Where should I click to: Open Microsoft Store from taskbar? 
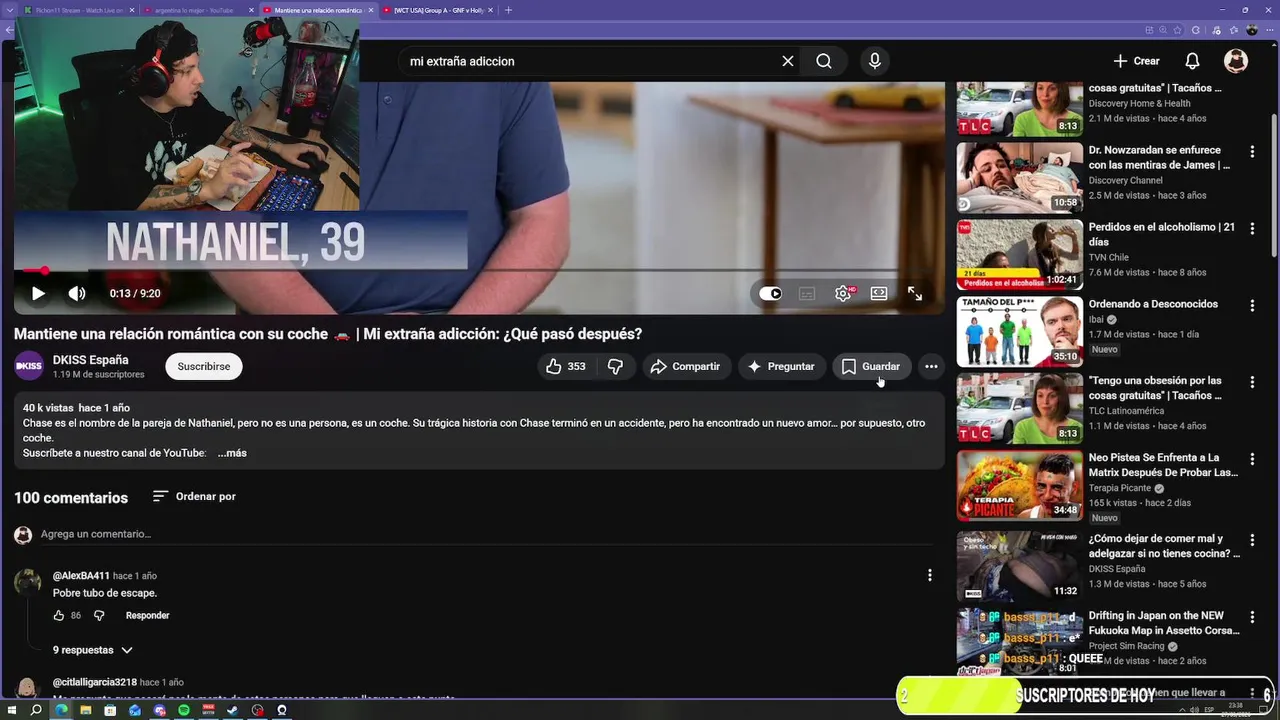coord(110,710)
